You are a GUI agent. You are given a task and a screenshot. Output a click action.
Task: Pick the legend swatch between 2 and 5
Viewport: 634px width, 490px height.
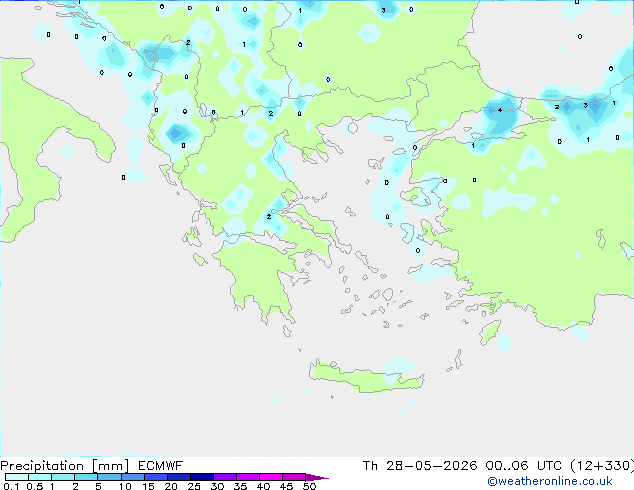[x=86, y=477]
